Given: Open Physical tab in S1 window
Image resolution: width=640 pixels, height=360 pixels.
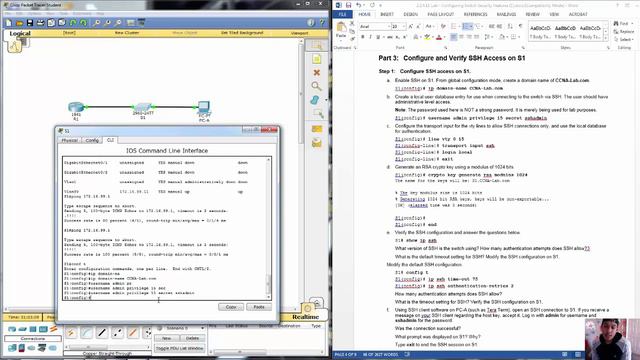Looking at the screenshot, I should pyautogui.click(x=69, y=140).
